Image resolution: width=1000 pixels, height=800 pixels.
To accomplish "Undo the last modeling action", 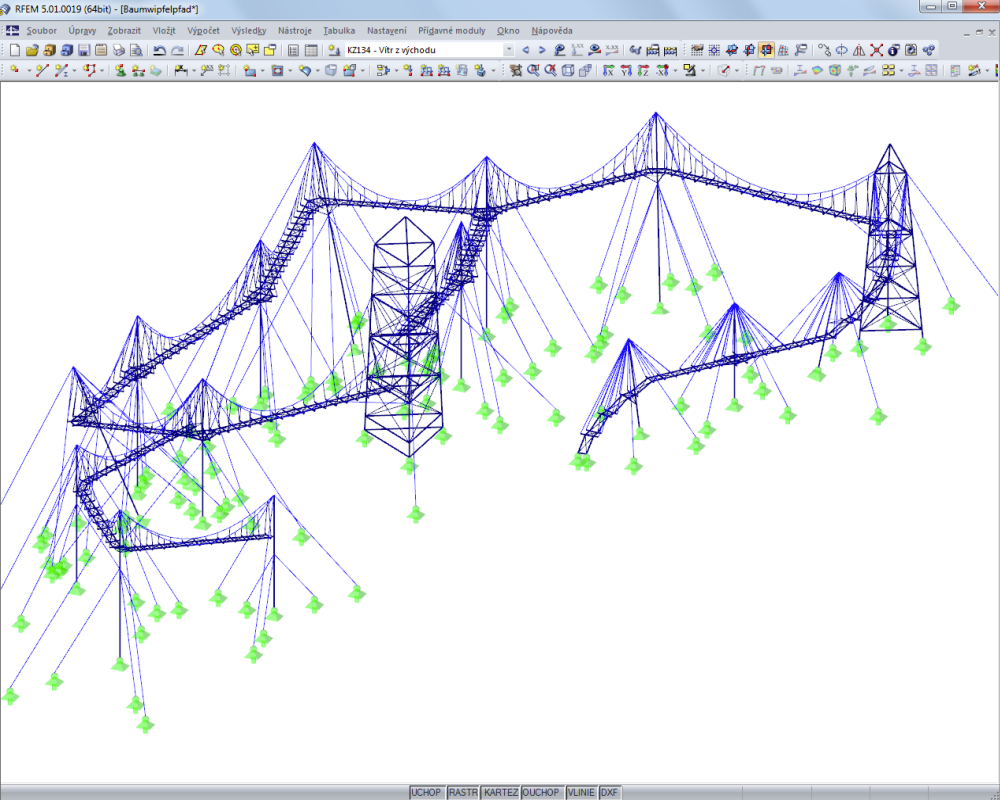I will (159, 49).
